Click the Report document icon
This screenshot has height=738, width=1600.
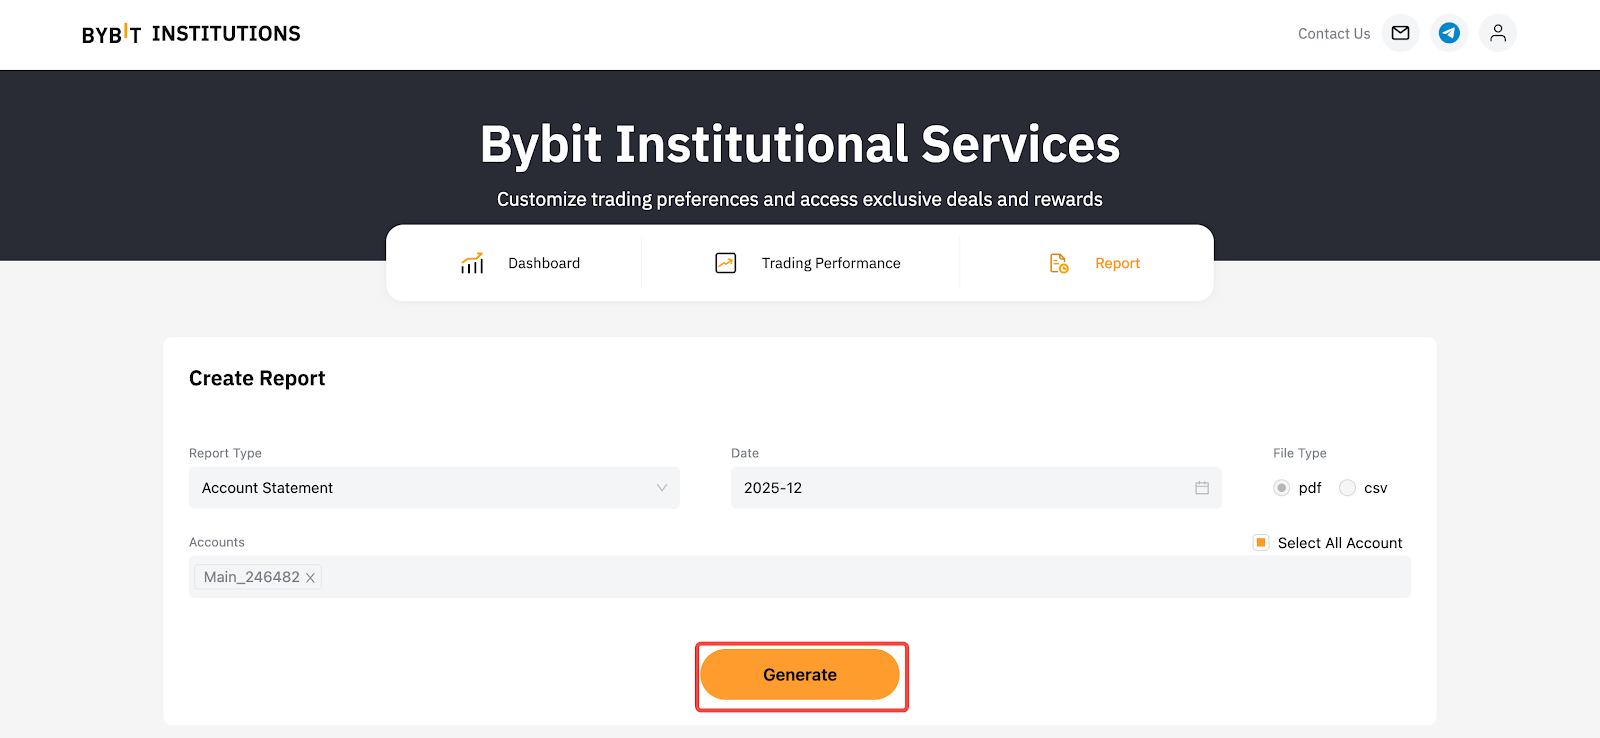point(1059,263)
